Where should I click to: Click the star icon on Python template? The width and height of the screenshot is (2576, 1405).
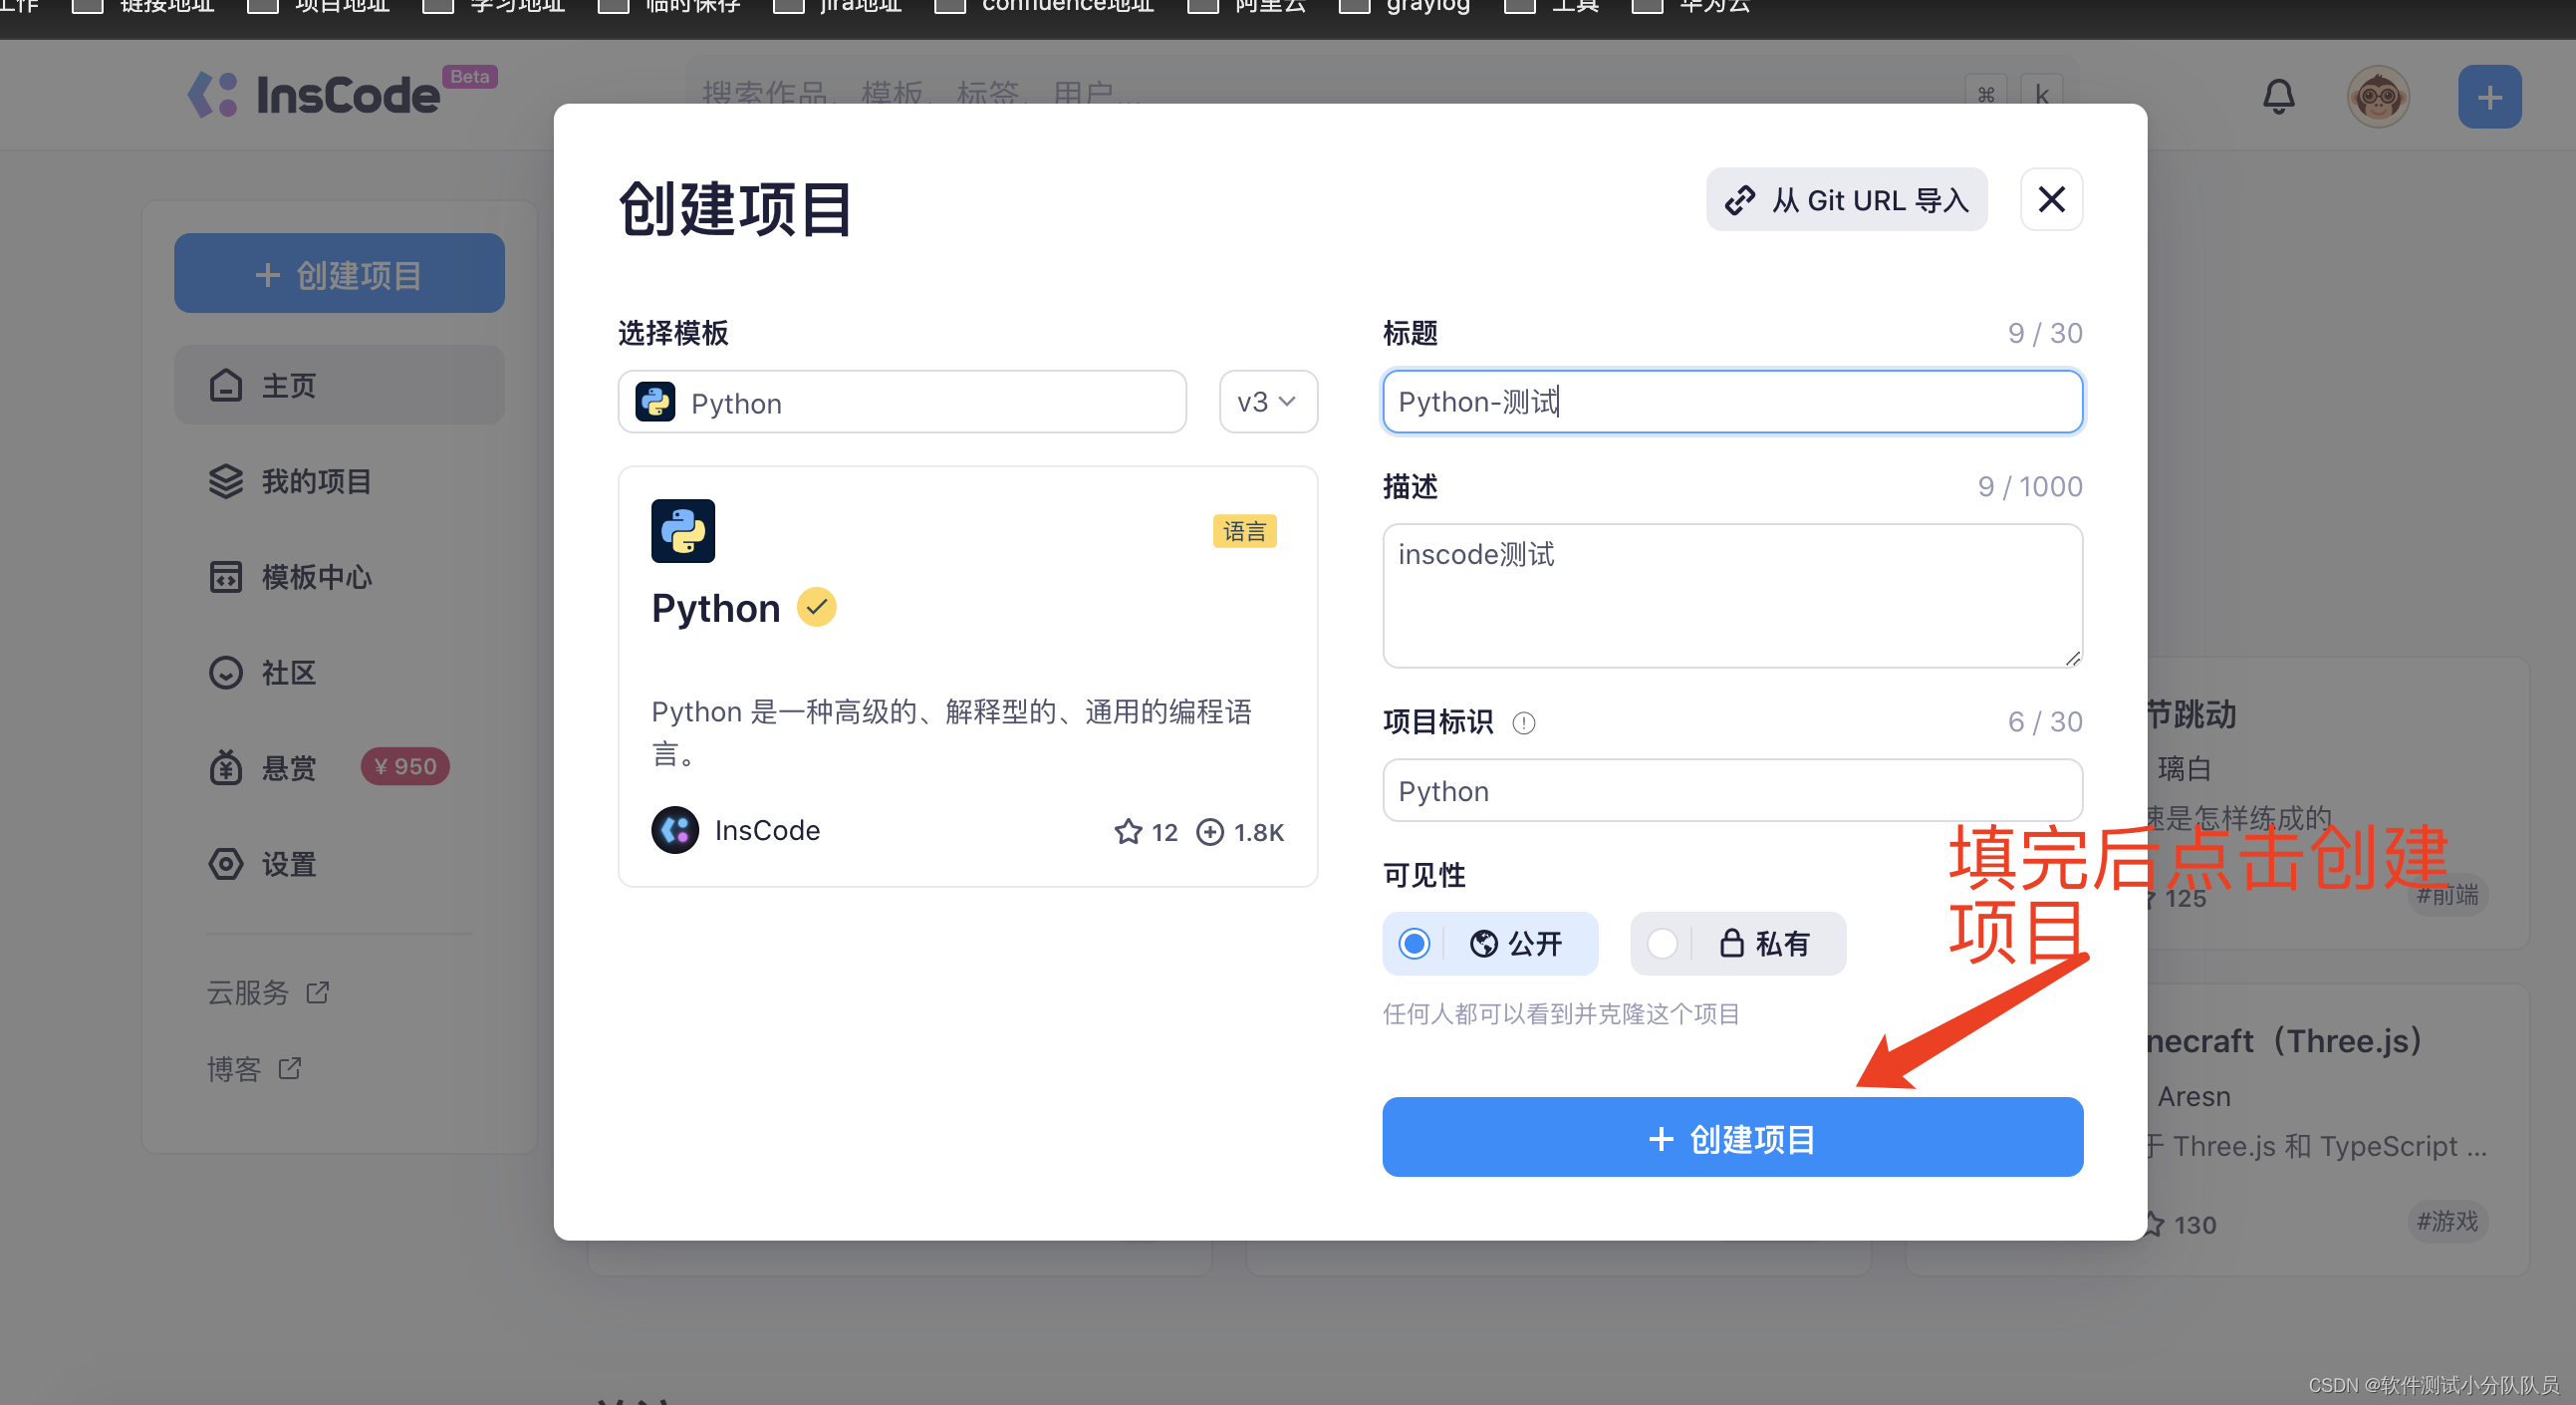(x=1128, y=832)
